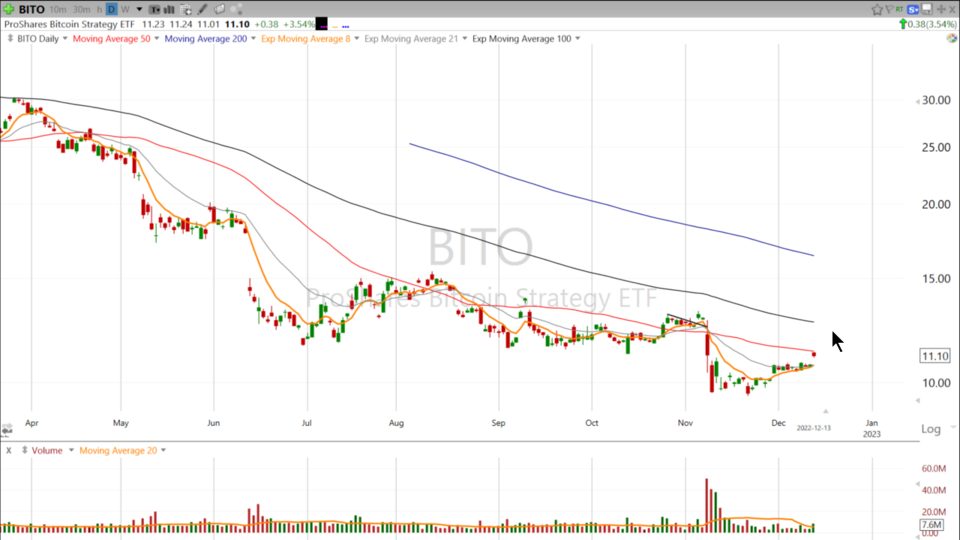The height and width of the screenshot is (540, 960).
Task: Click the green plus add symbol icon
Action: coord(8,9)
